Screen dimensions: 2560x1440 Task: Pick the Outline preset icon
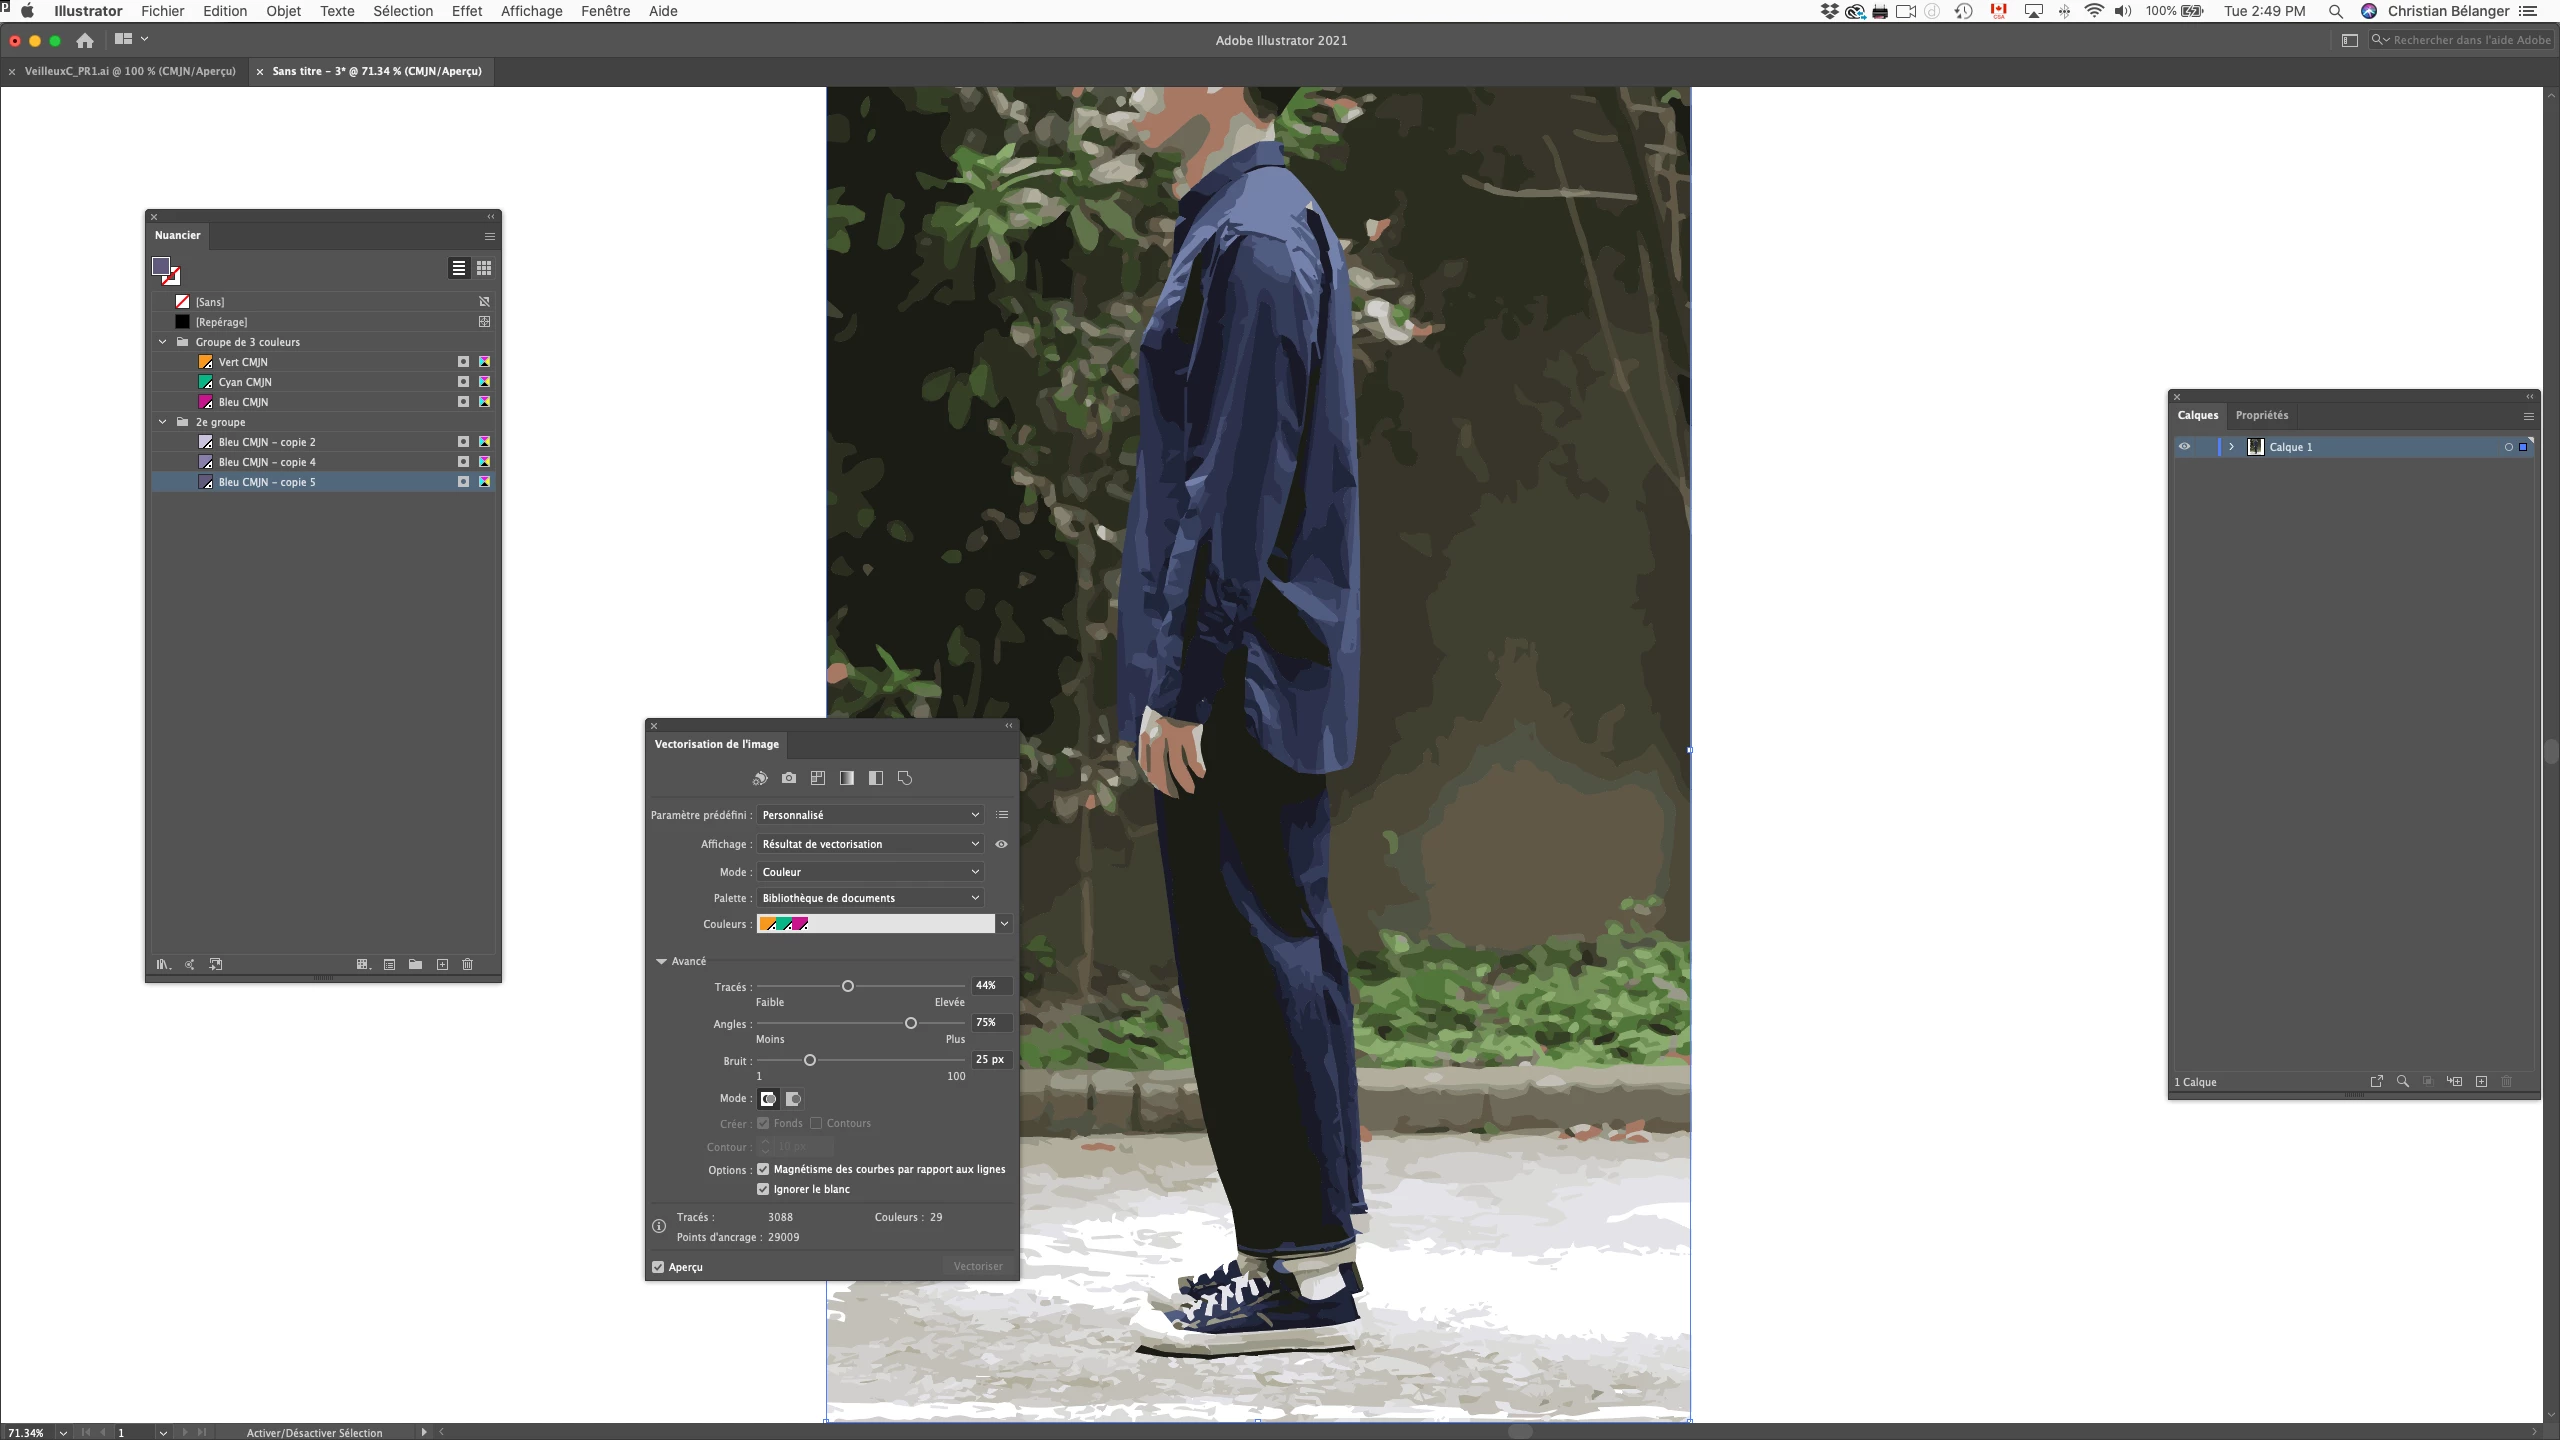905,778
